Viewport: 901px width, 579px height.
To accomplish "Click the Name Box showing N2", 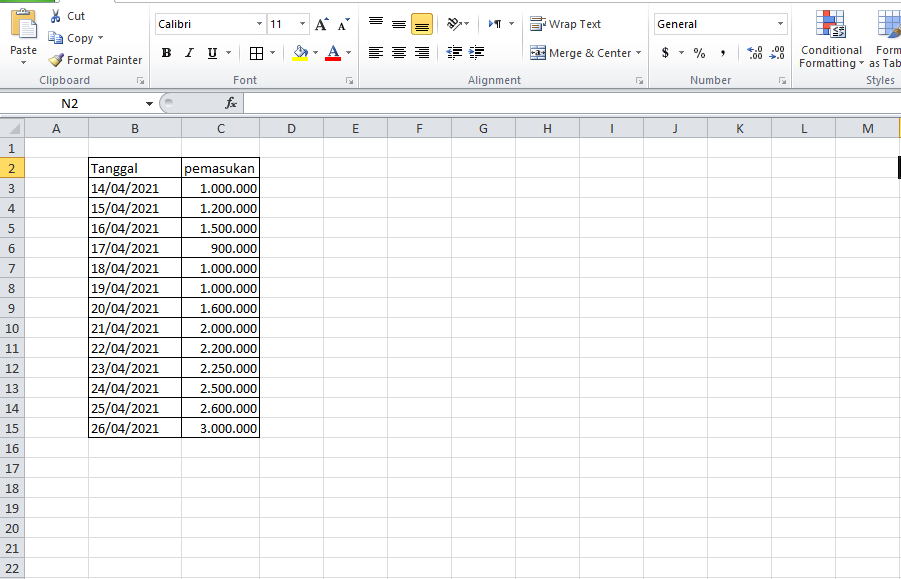I will (x=72, y=103).
